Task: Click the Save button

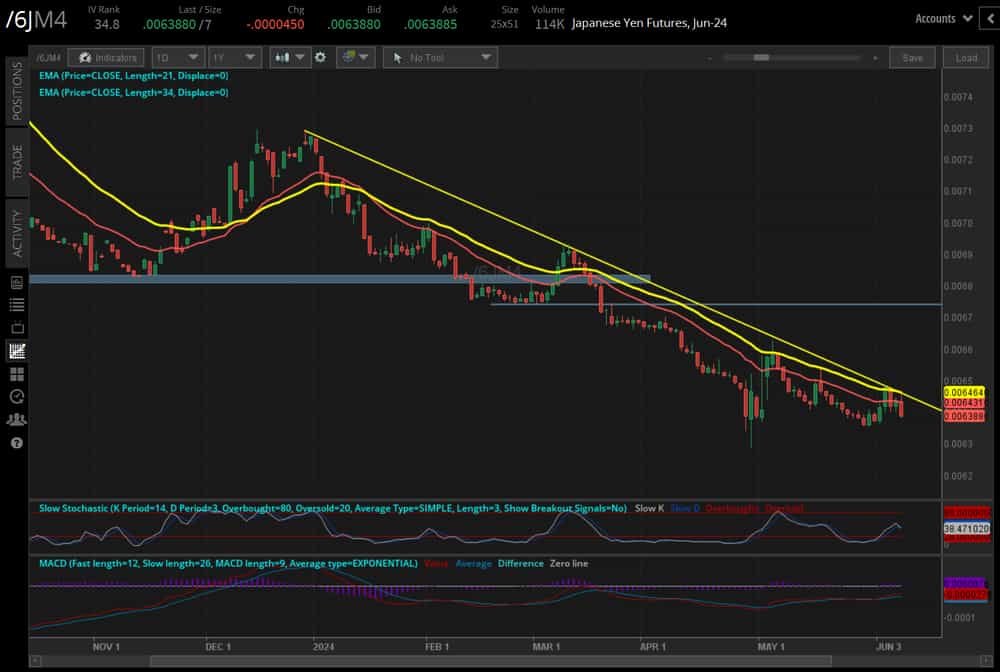Action: click(x=912, y=58)
